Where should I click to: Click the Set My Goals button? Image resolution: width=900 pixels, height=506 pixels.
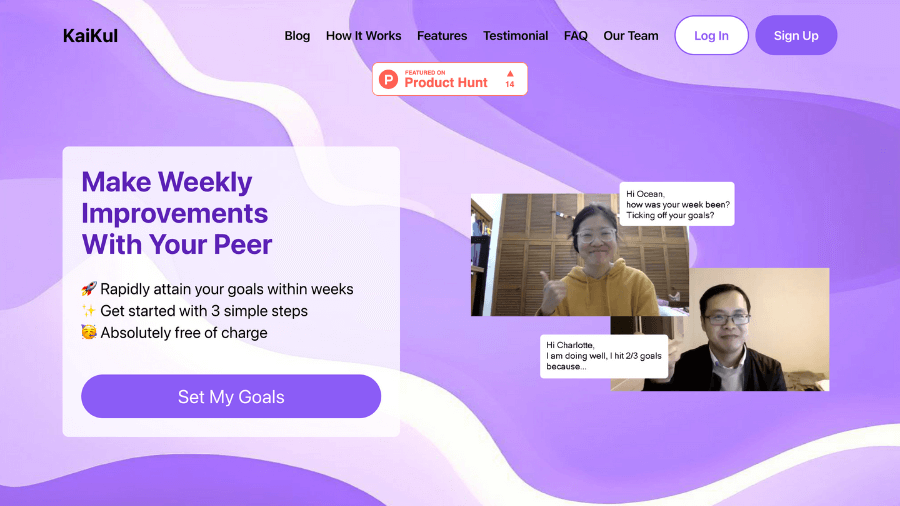tap(231, 396)
